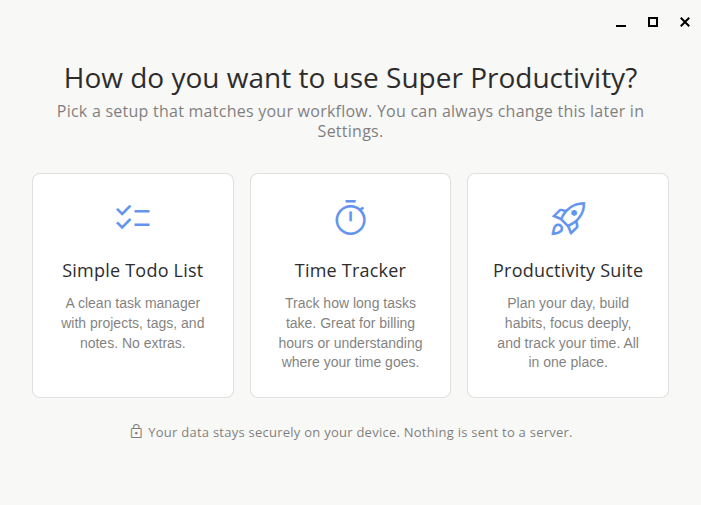
Task: Click the lock icon beside the privacy note
Action: (x=136, y=432)
